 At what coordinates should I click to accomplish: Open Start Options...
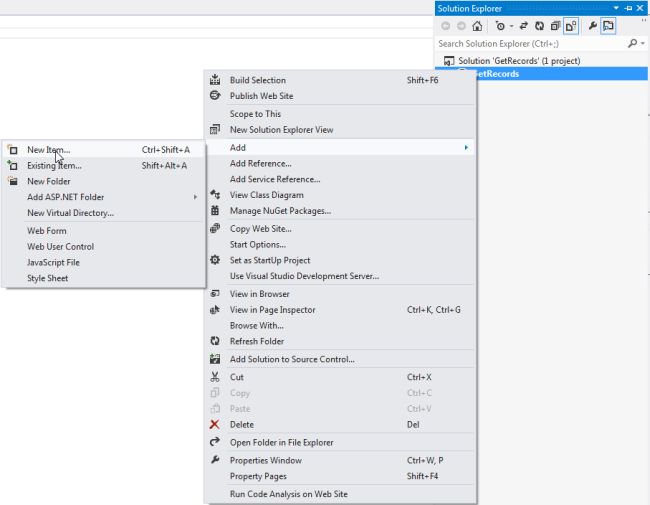pos(340,245)
